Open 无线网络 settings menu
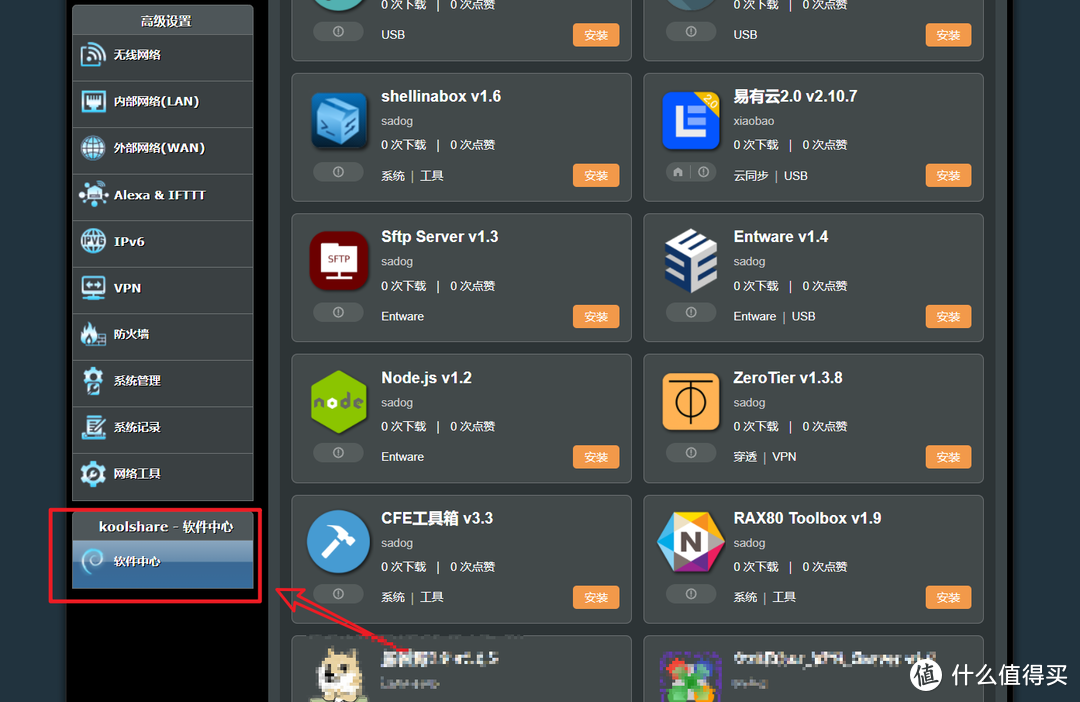Image resolution: width=1080 pixels, height=702 pixels. [163, 56]
